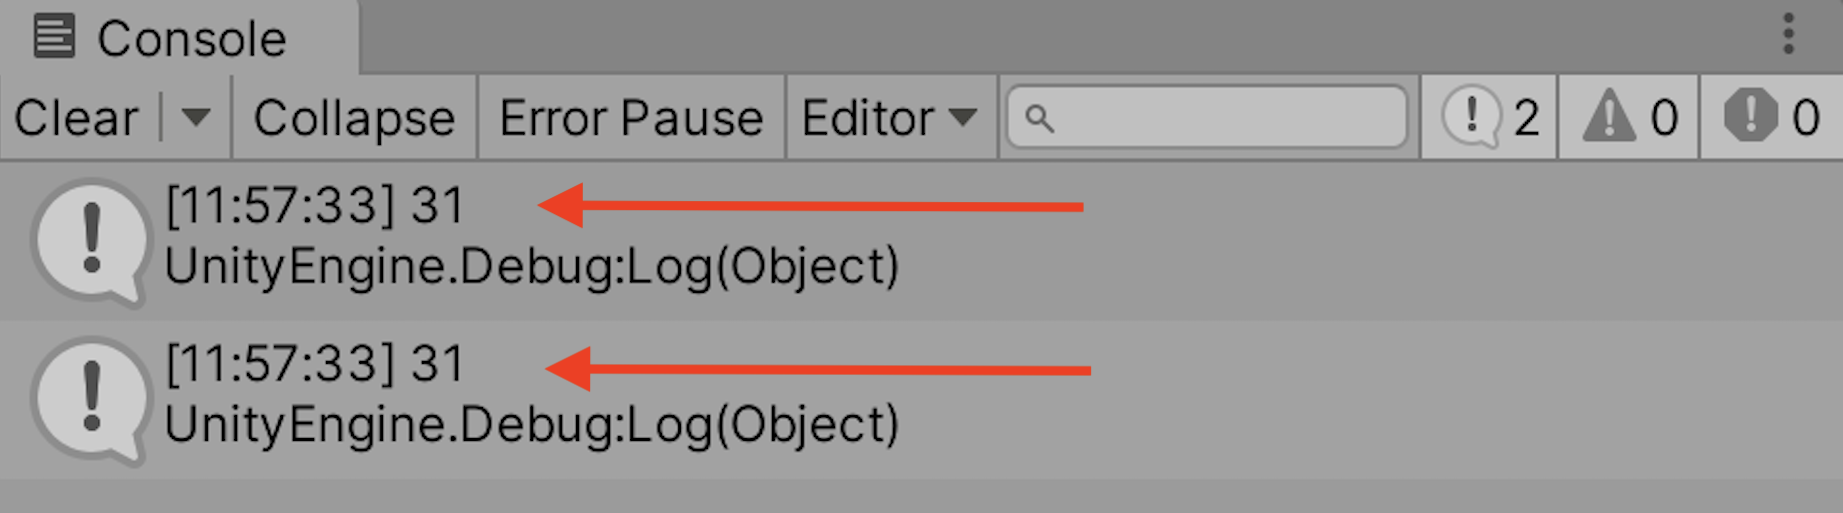Open Clear options dropdown arrow
The height and width of the screenshot is (513, 1843).
(x=196, y=117)
